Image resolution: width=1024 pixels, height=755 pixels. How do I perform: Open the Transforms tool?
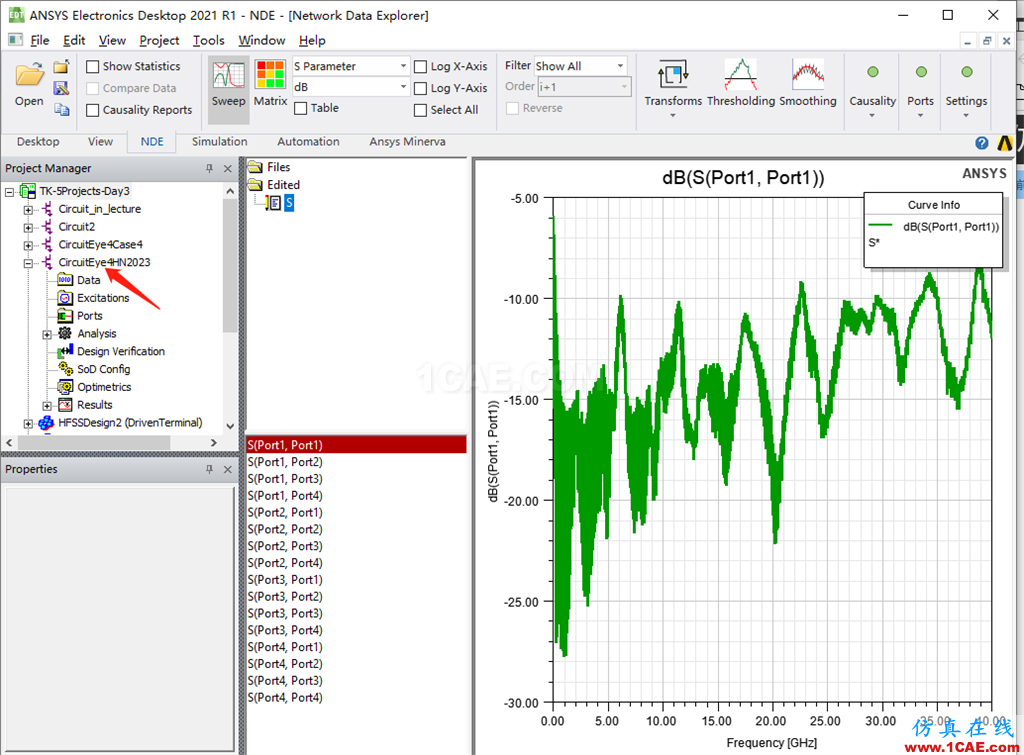[673, 75]
